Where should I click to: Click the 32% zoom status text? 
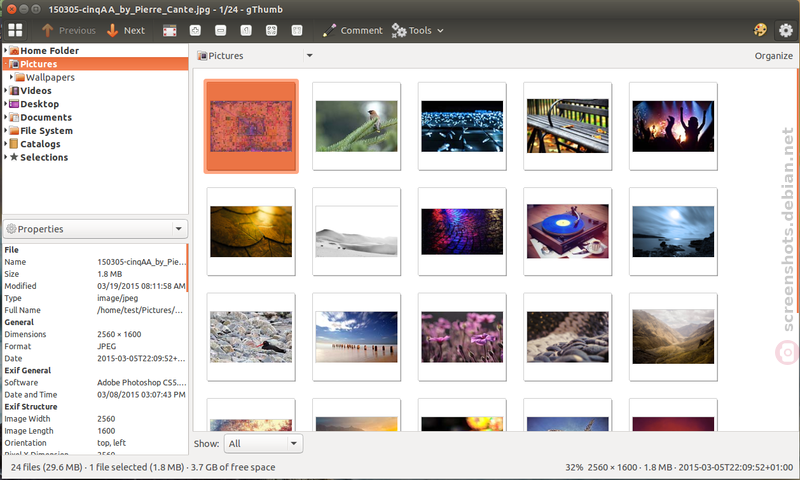tap(574, 467)
